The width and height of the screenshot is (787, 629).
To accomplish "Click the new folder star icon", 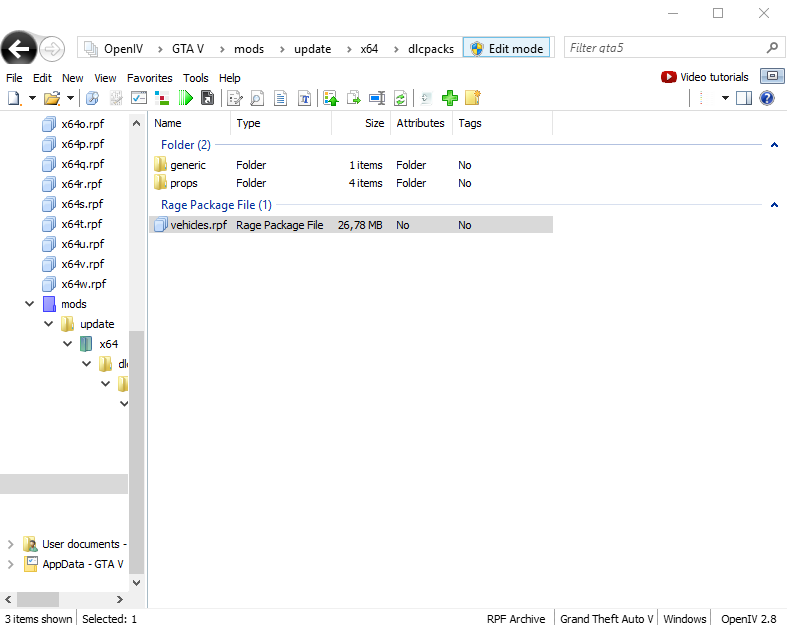I will click(473, 98).
